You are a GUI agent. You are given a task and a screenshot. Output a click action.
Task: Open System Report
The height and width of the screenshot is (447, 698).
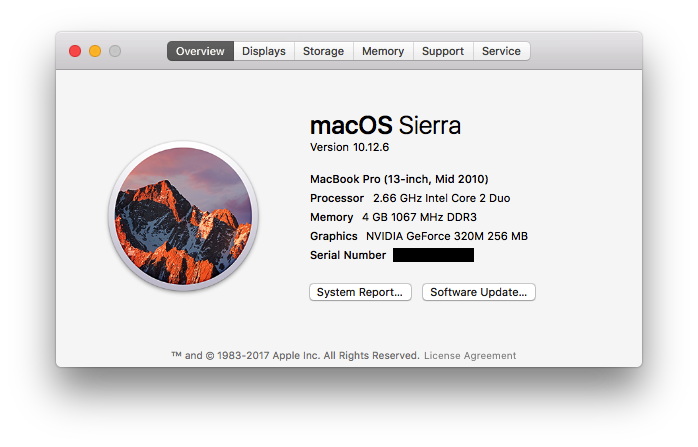[360, 292]
